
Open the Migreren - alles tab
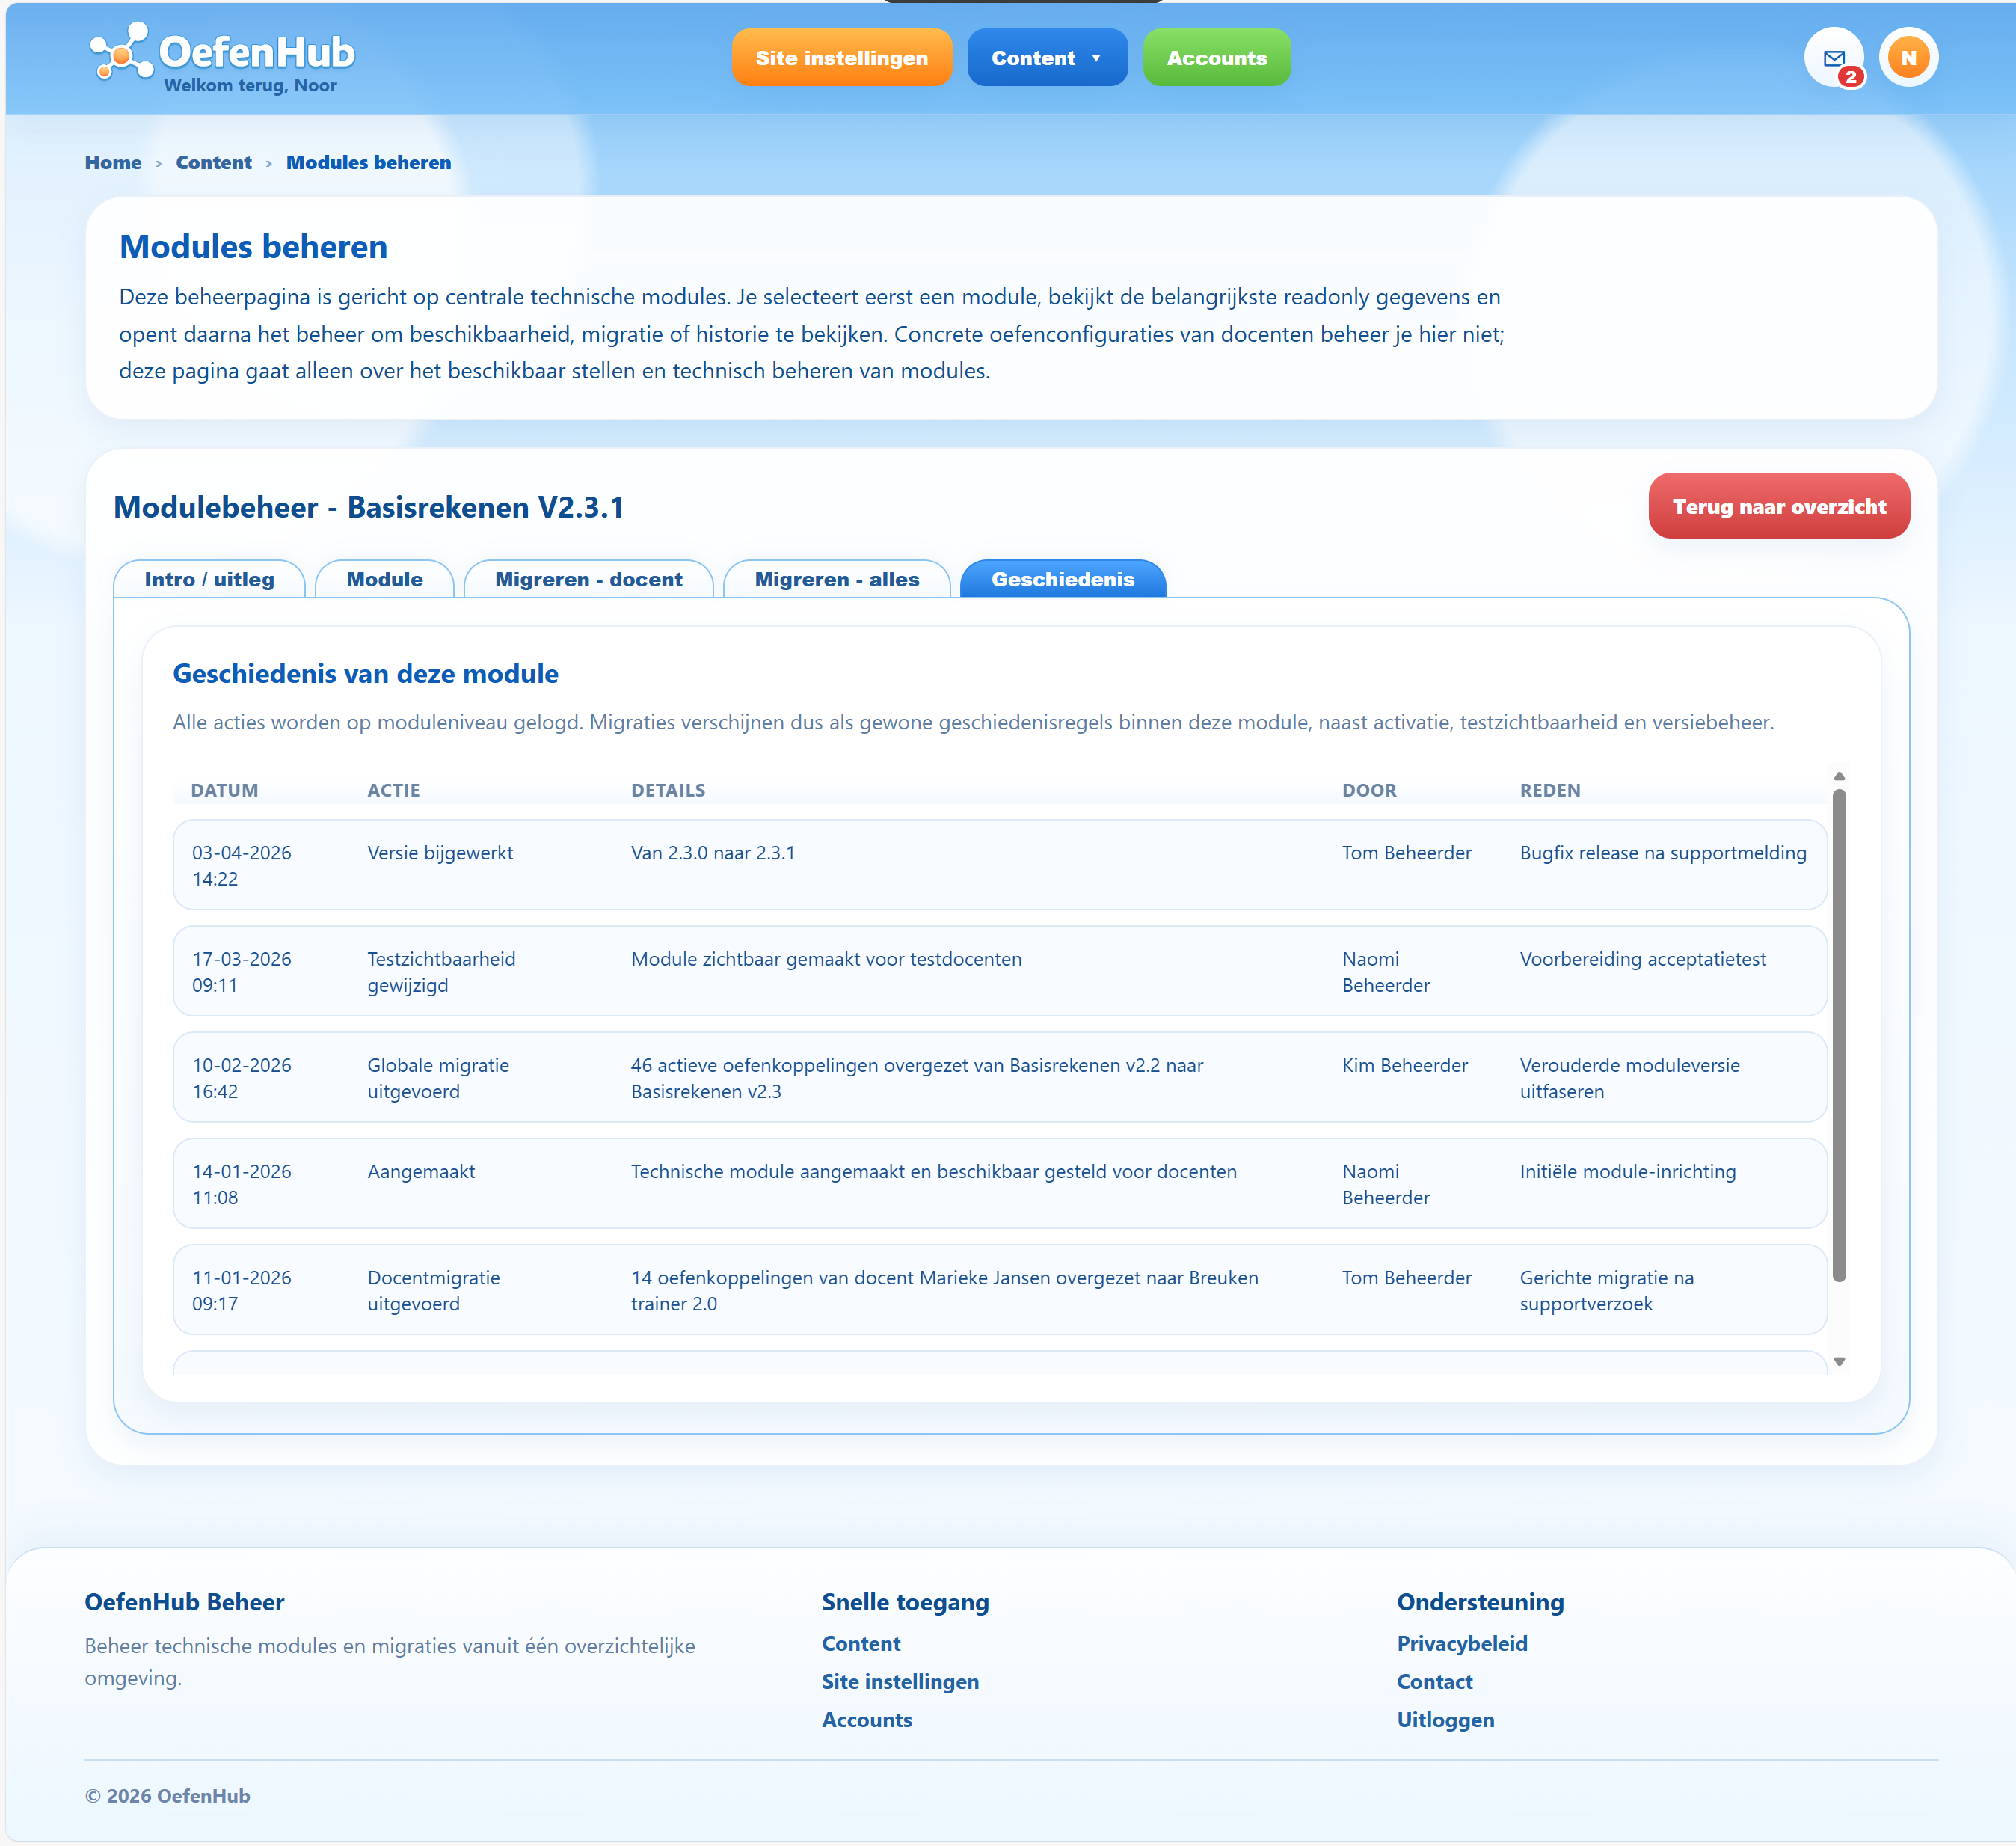[x=836, y=579]
